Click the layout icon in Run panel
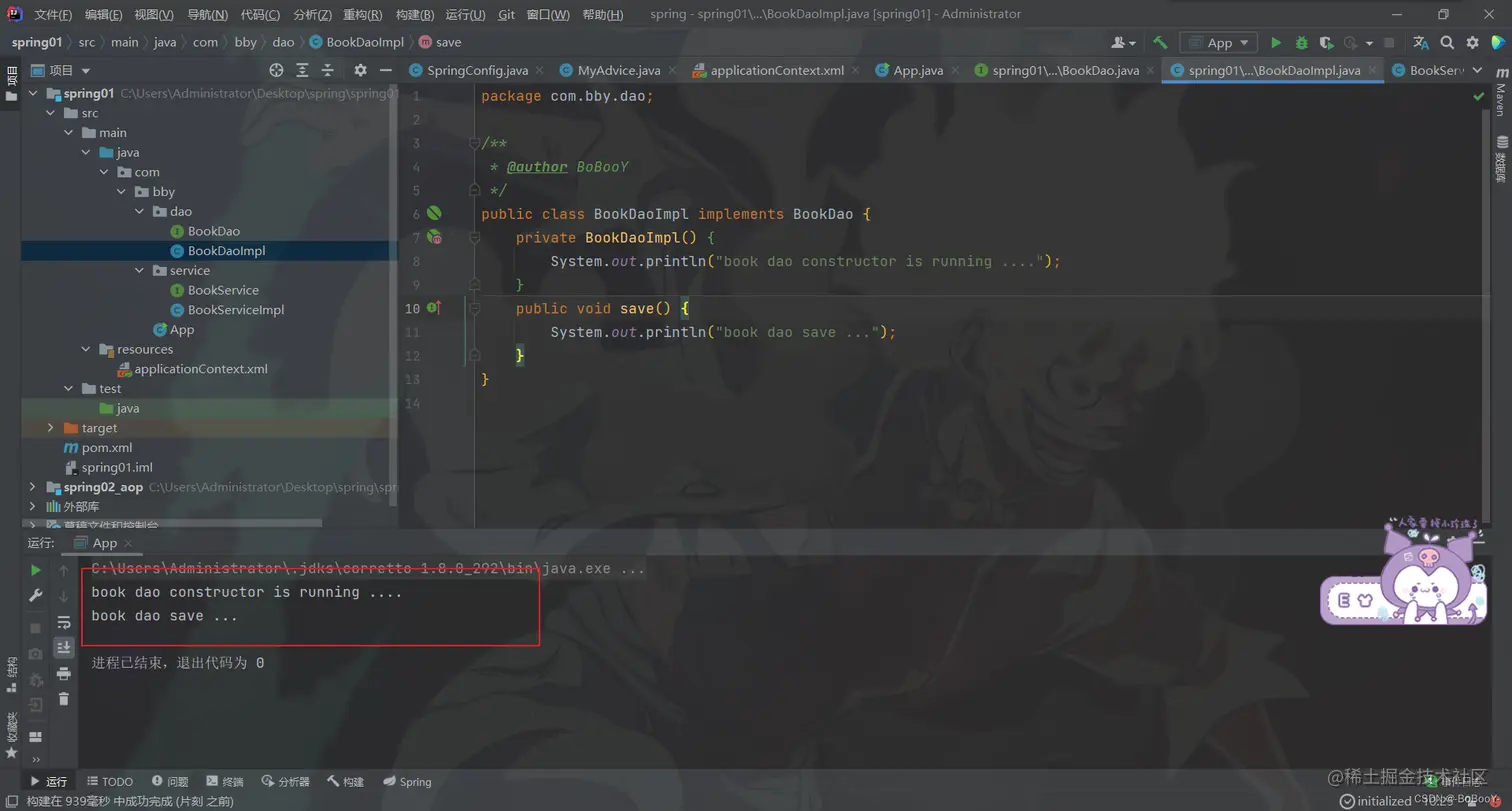 (36, 737)
